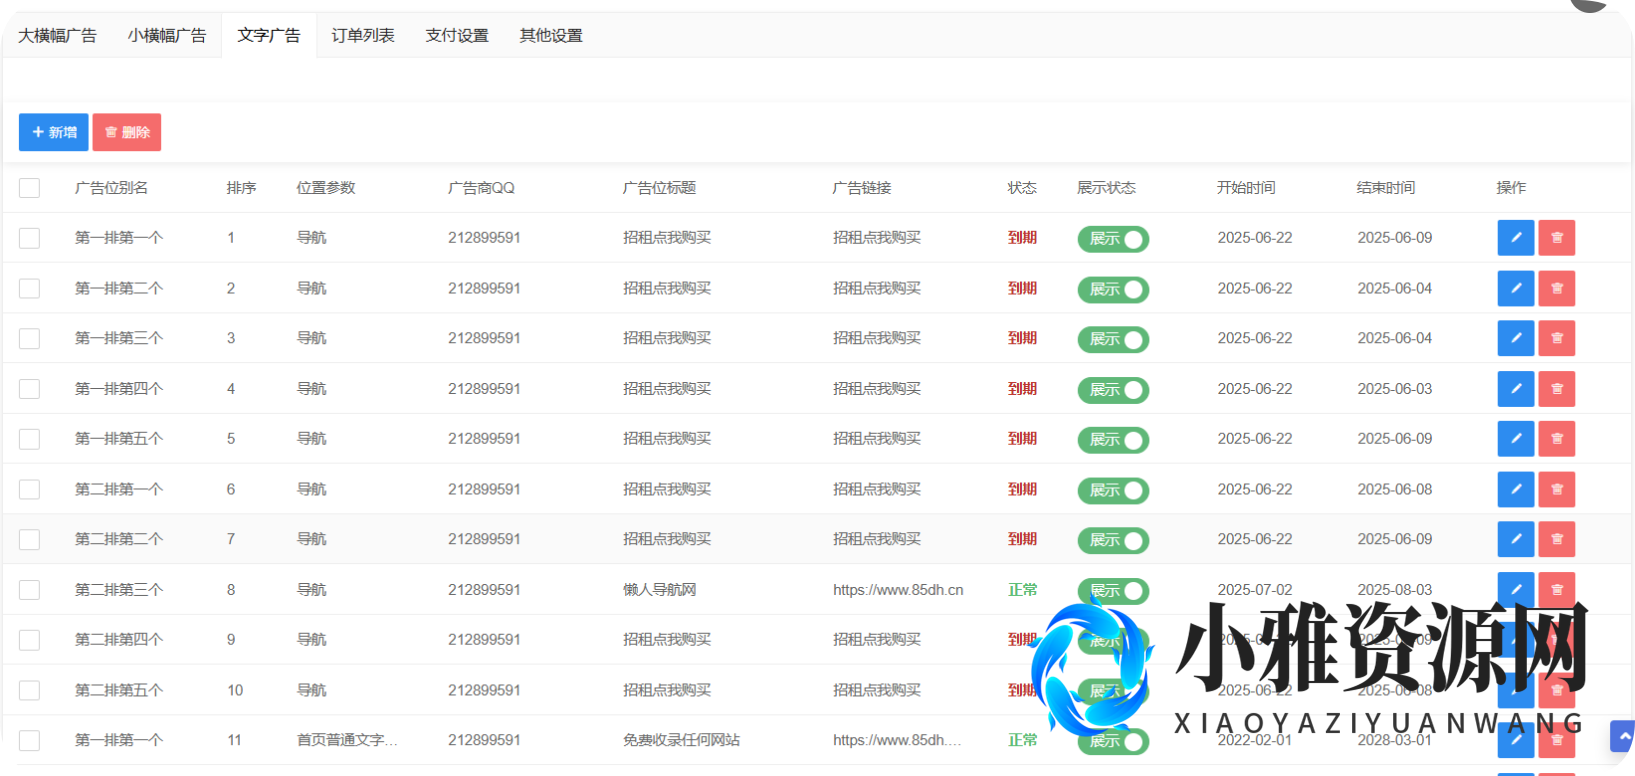Screen dimensions: 1635x776
Task: Click the 位置参数 column header
Action: click(326, 188)
